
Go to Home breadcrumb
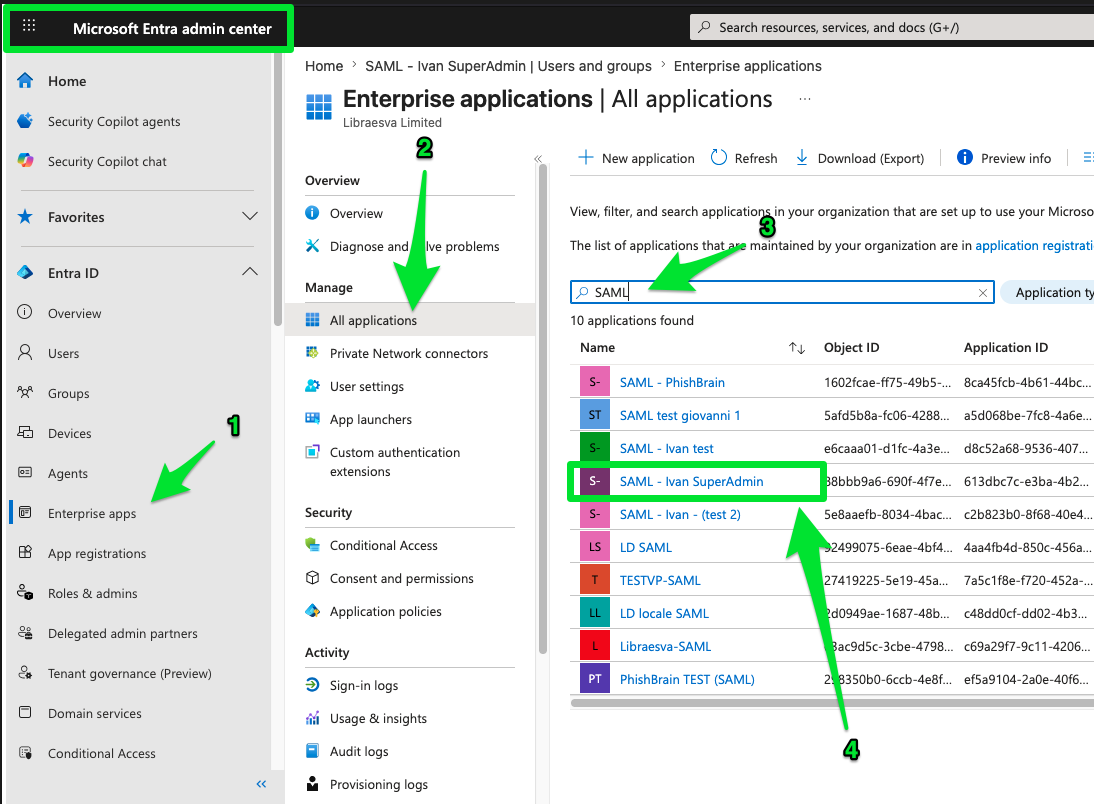[324, 66]
